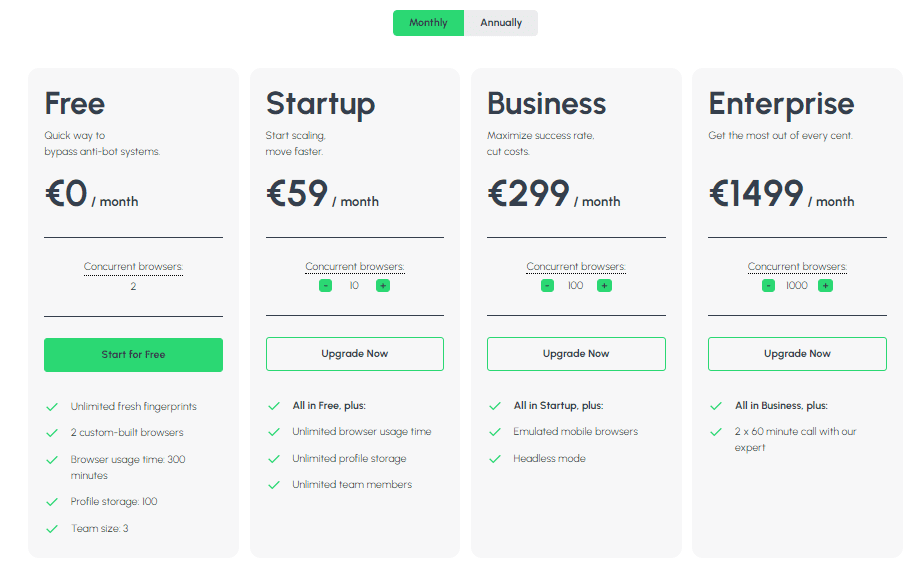This screenshot has width=920, height=584.
Task: Decrease Startup concurrent browsers with minus
Action: (326, 286)
